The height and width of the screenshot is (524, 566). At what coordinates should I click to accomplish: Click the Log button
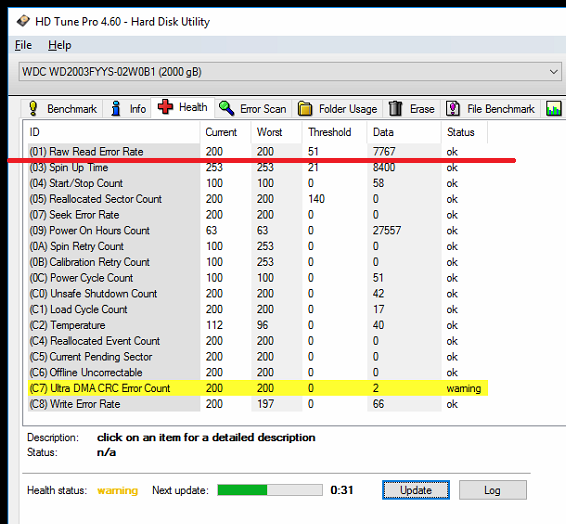point(493,490)
